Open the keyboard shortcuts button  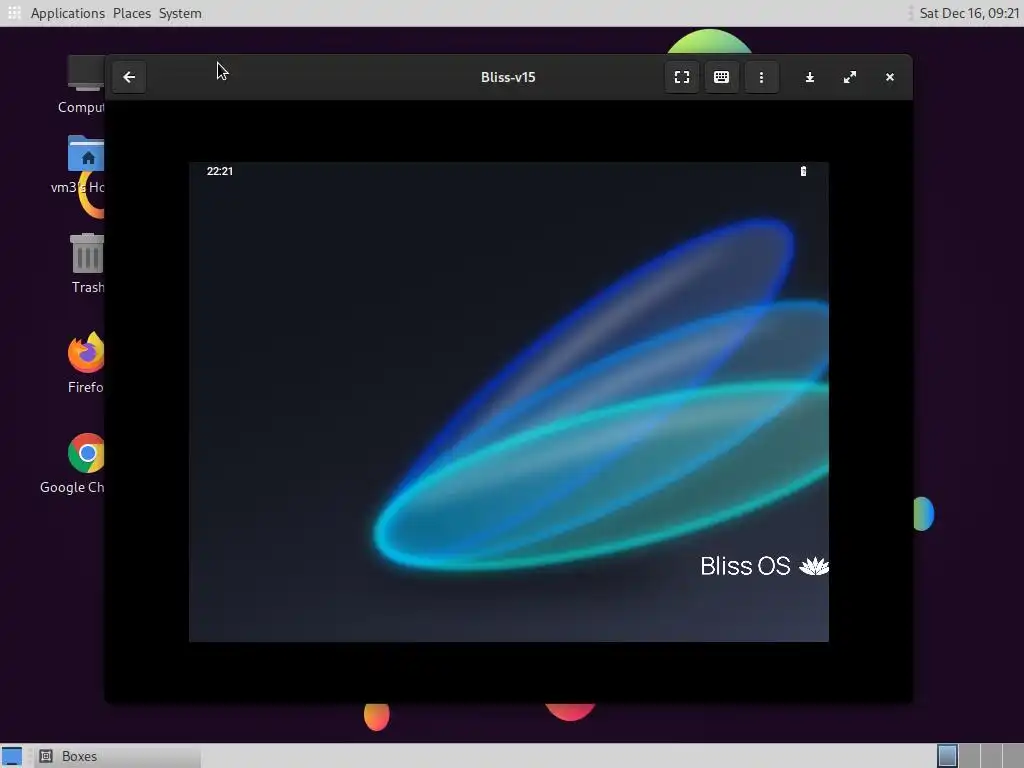point(721,77)
